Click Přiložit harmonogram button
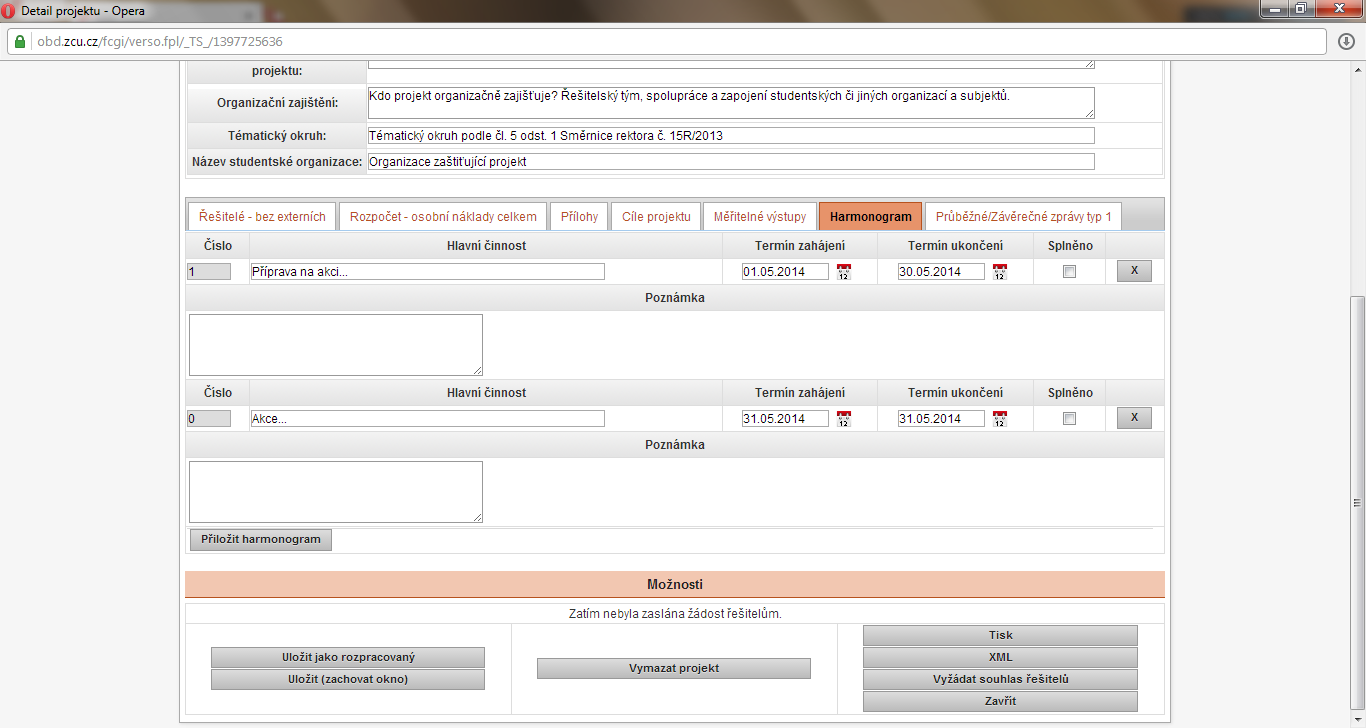 point(260,539)
